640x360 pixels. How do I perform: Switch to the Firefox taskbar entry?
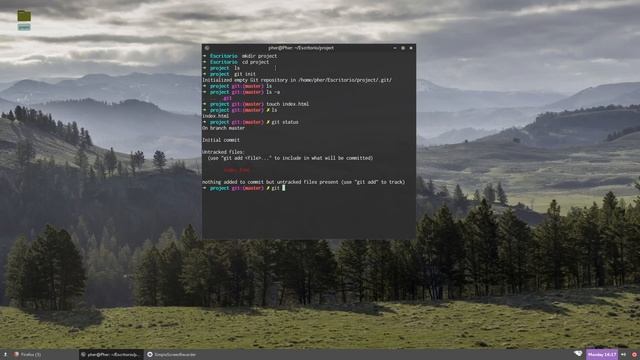click(27, 355)
